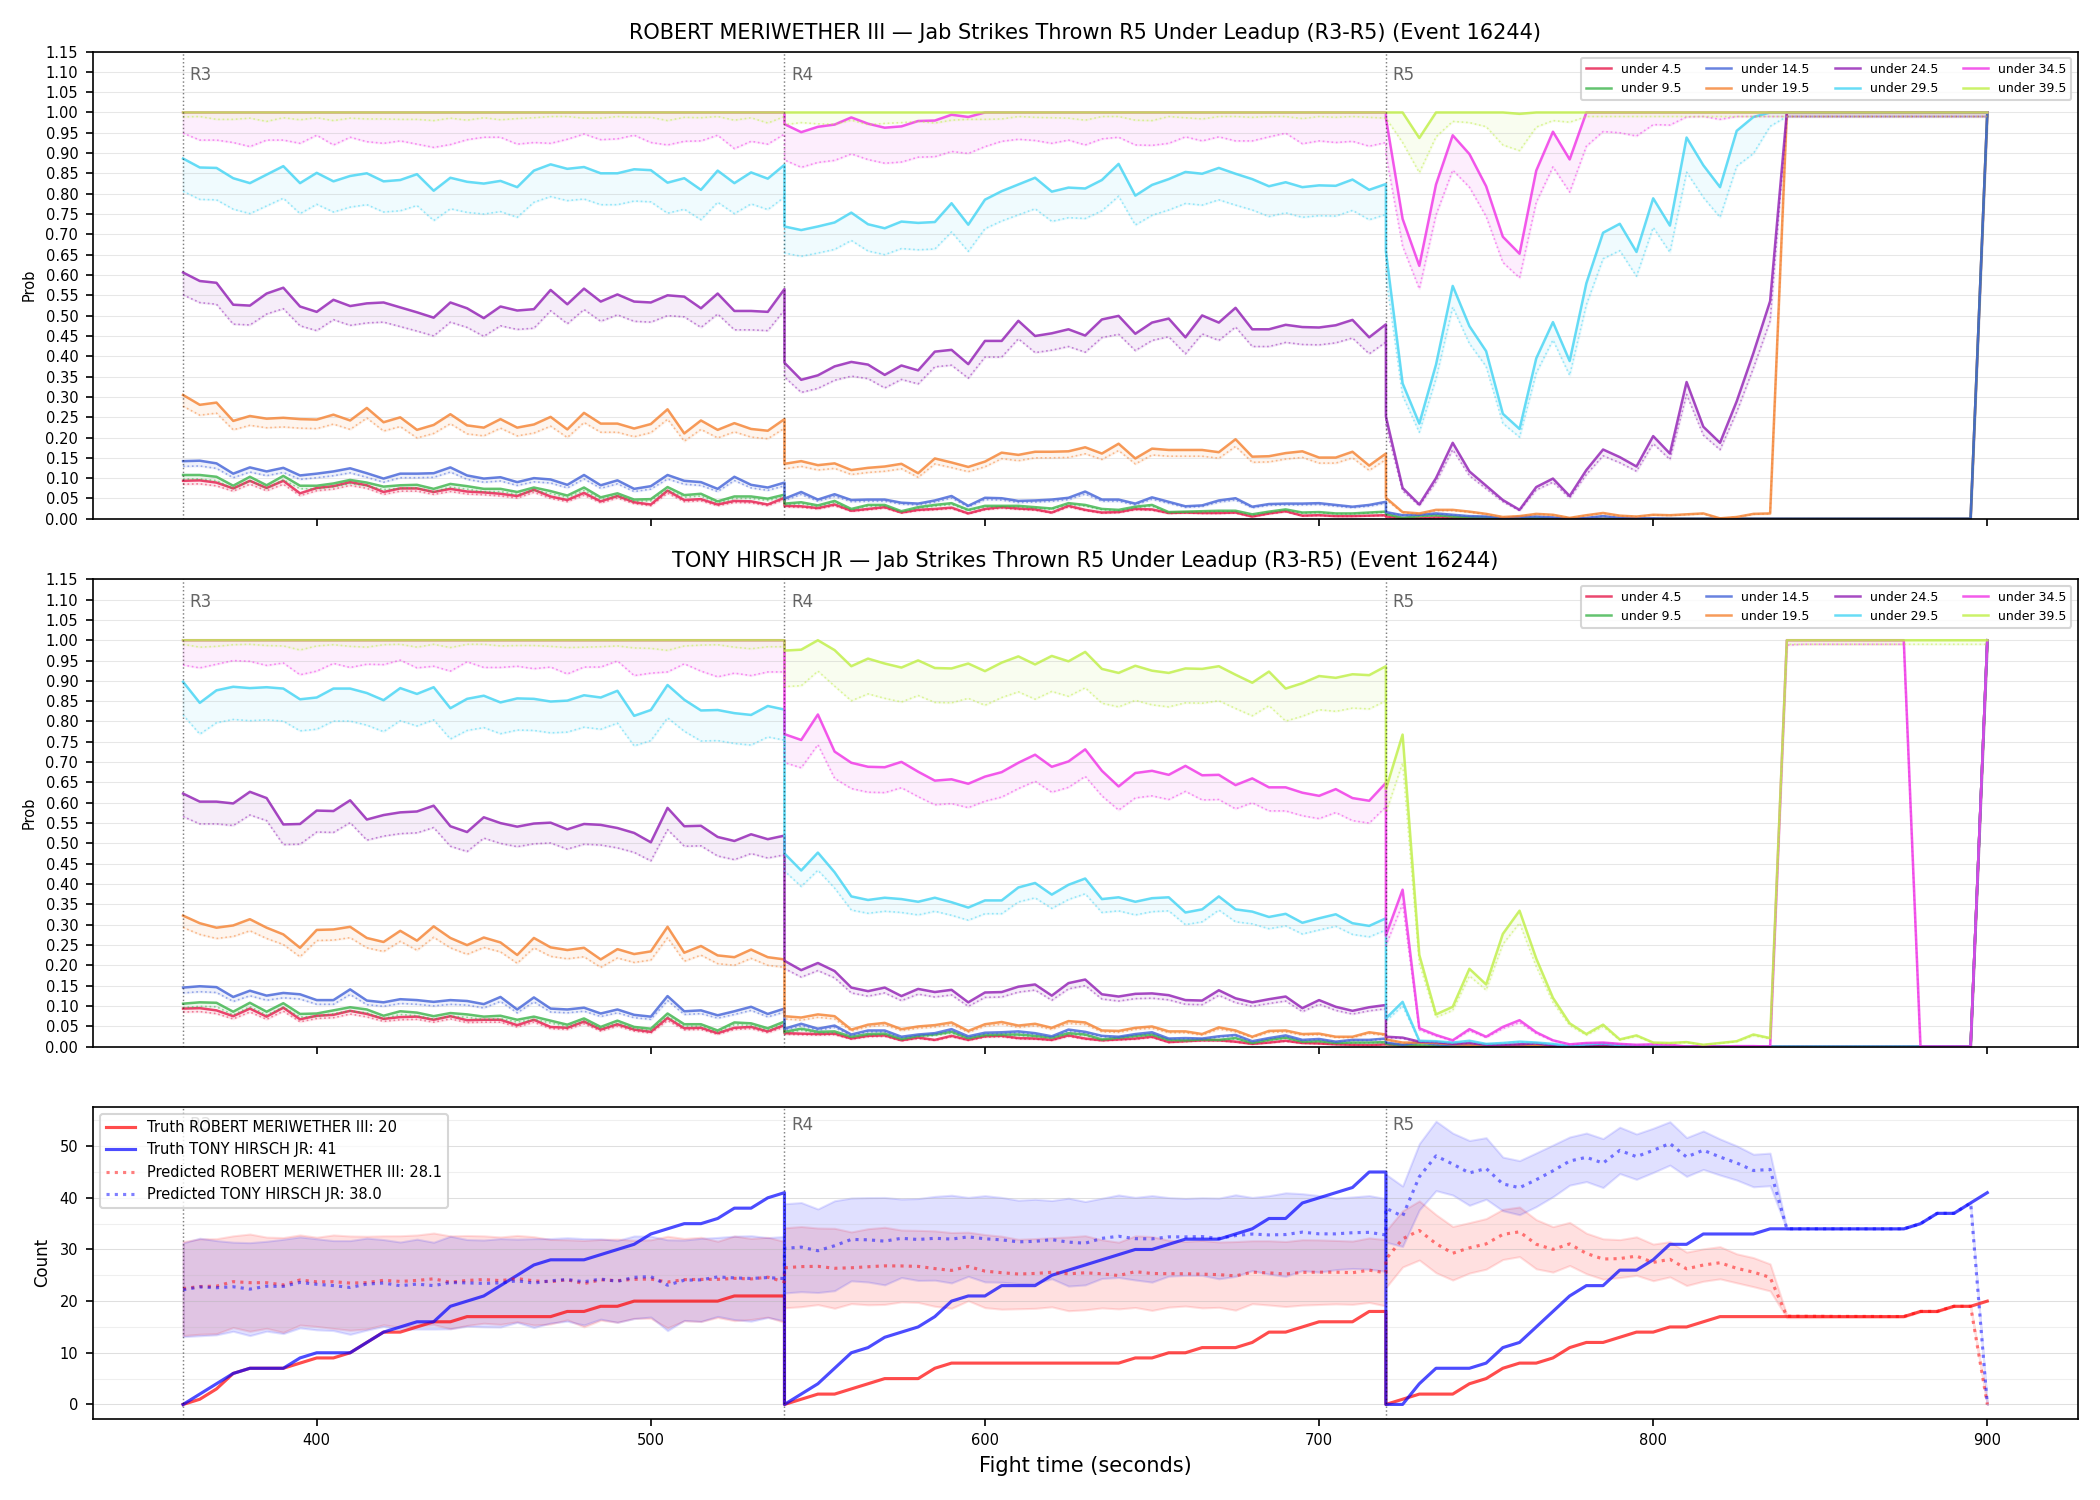Click the R5 round marker in the Hirsch chart
The width and height of the screenshot is (2100, 1500).
pos(1403,601)
